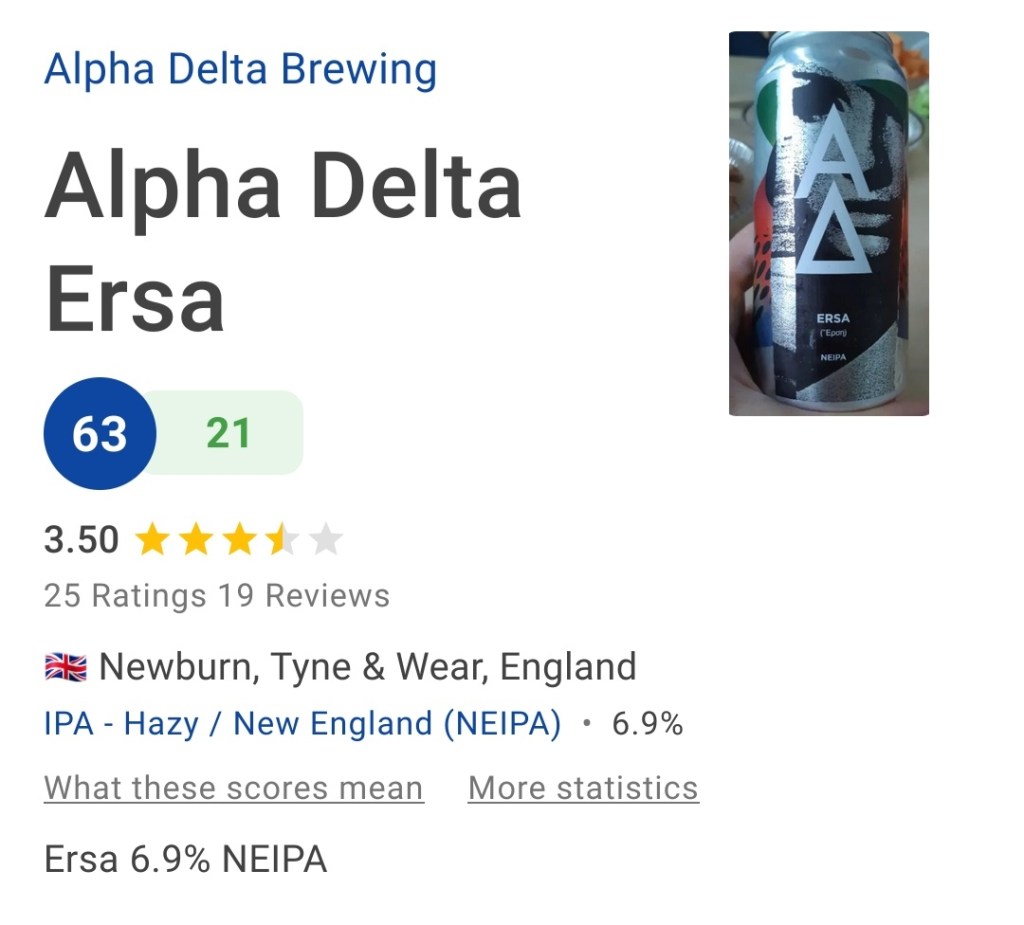
Task: Open the IPA - Hazy / New England style link
Action: tap(302, 723)
